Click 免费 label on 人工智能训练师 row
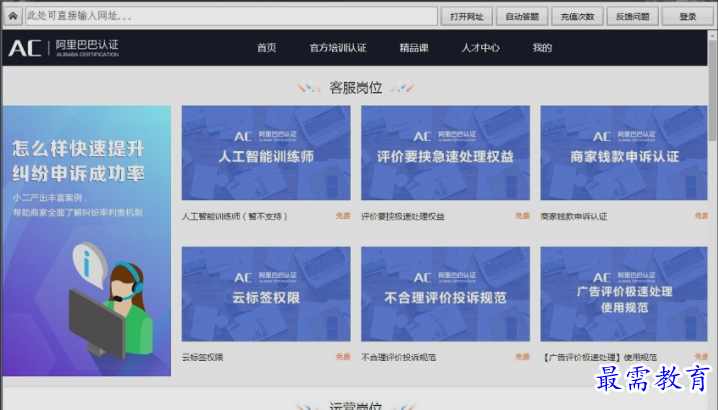The image size is (718, 410). click(343, 216)
